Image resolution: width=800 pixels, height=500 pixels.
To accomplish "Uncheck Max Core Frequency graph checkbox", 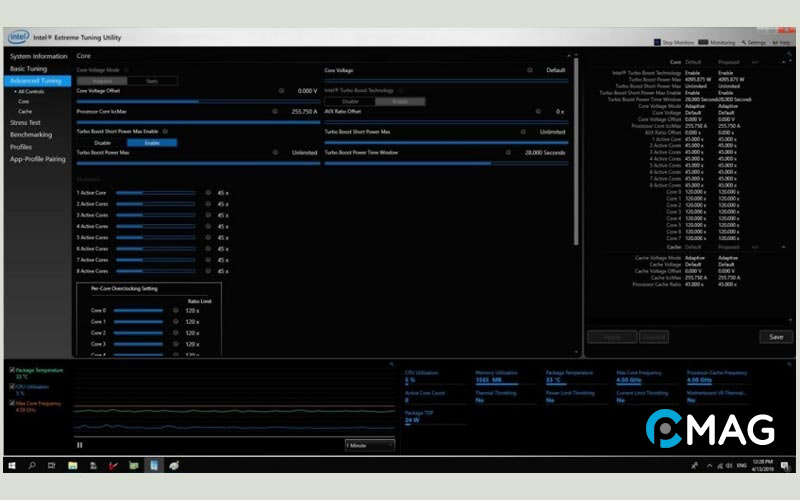I will click(x=12, y=403).
